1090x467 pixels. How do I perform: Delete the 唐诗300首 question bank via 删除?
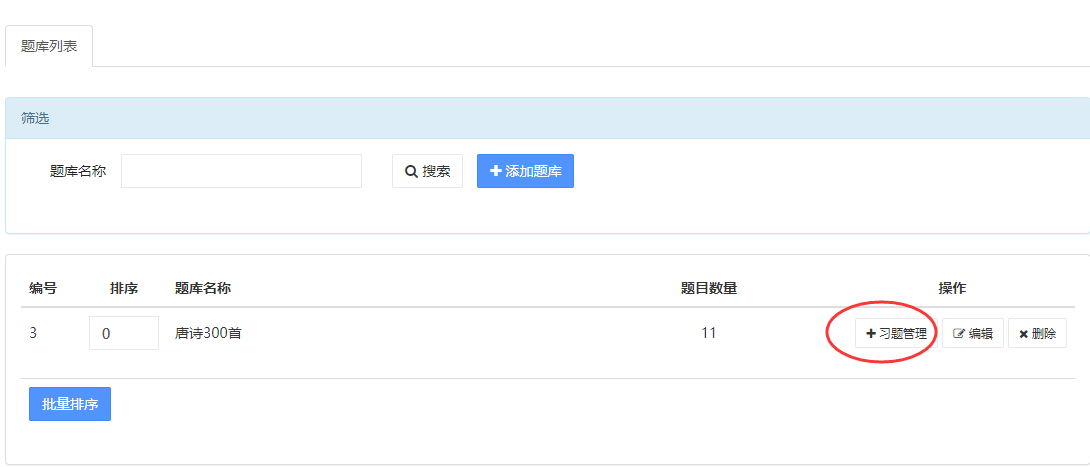point(1037,334)
